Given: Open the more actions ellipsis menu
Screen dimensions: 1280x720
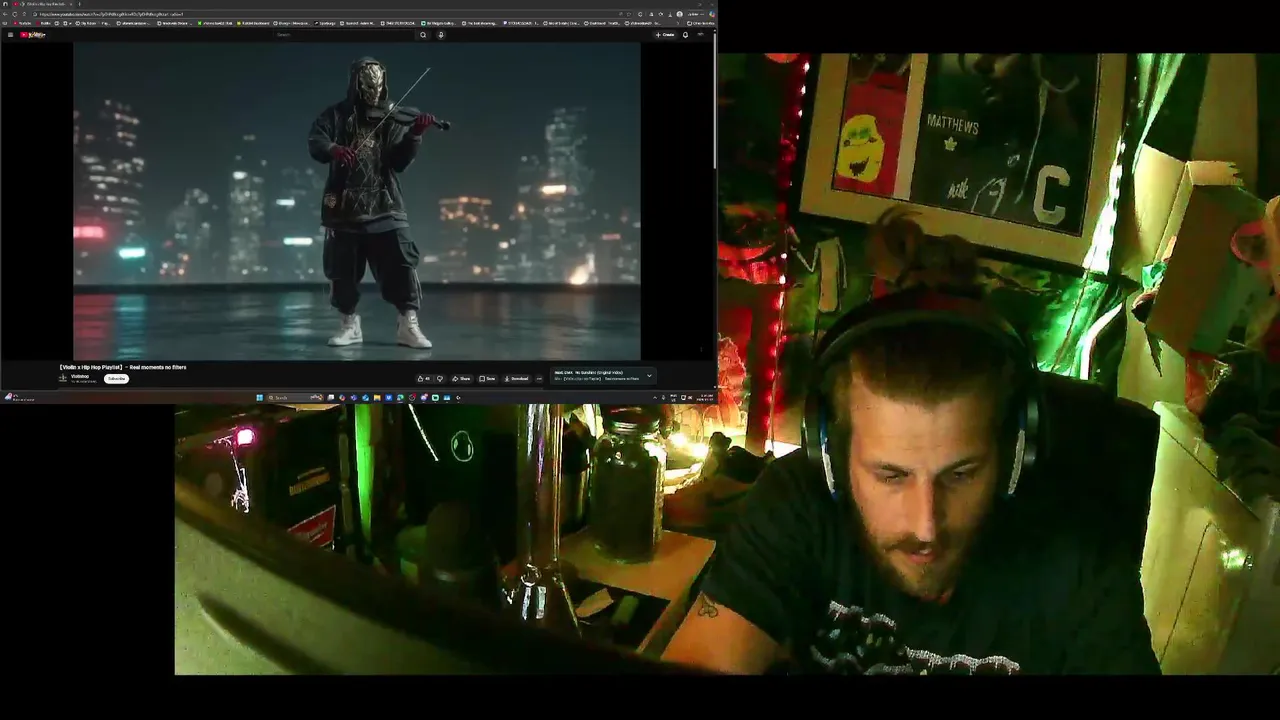Looking at the screenshot, I should click(x=539, y=379).
